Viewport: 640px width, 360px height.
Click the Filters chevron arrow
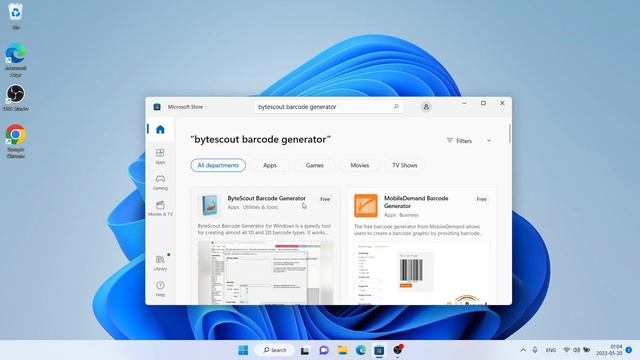pyautogui.click(x=489, y=140)
